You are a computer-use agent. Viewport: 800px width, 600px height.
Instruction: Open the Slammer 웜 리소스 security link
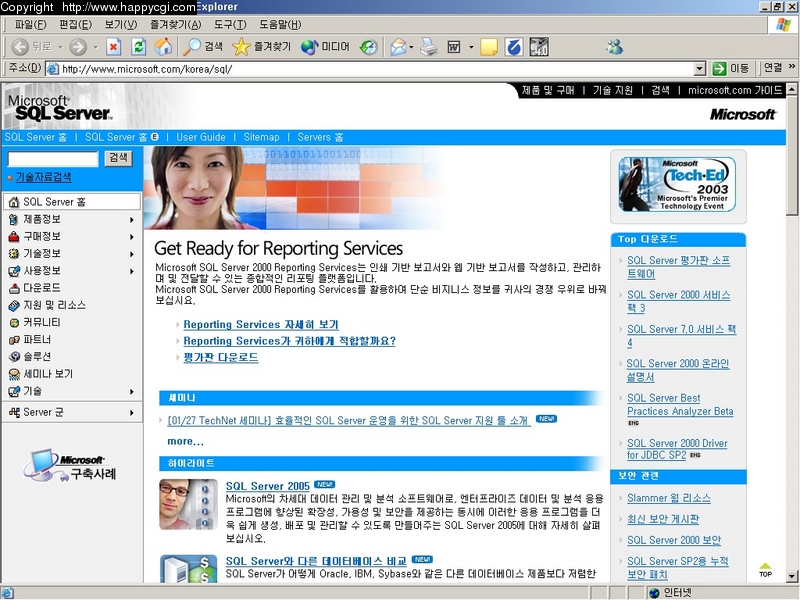tap(668, 498)
